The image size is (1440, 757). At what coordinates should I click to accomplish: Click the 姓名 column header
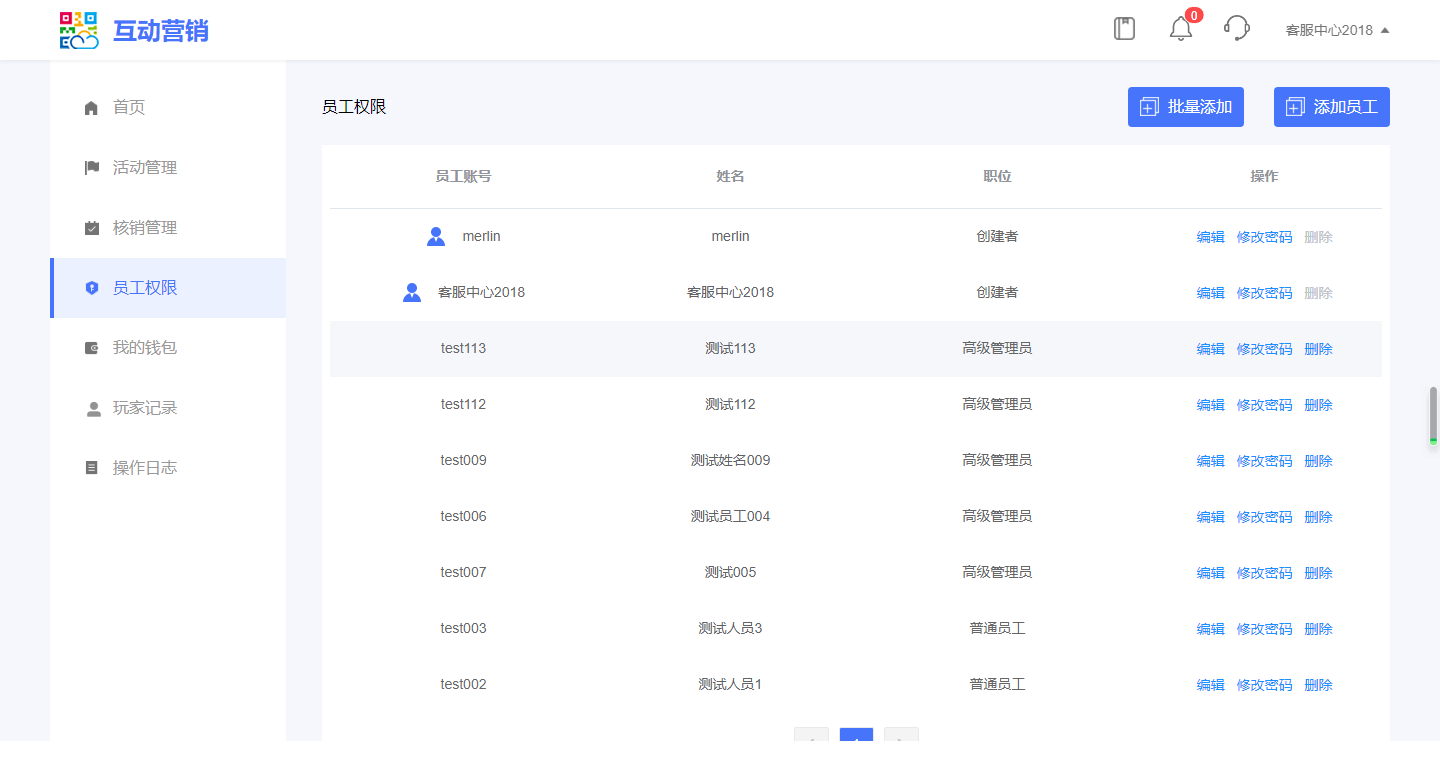tap(730, 176)
